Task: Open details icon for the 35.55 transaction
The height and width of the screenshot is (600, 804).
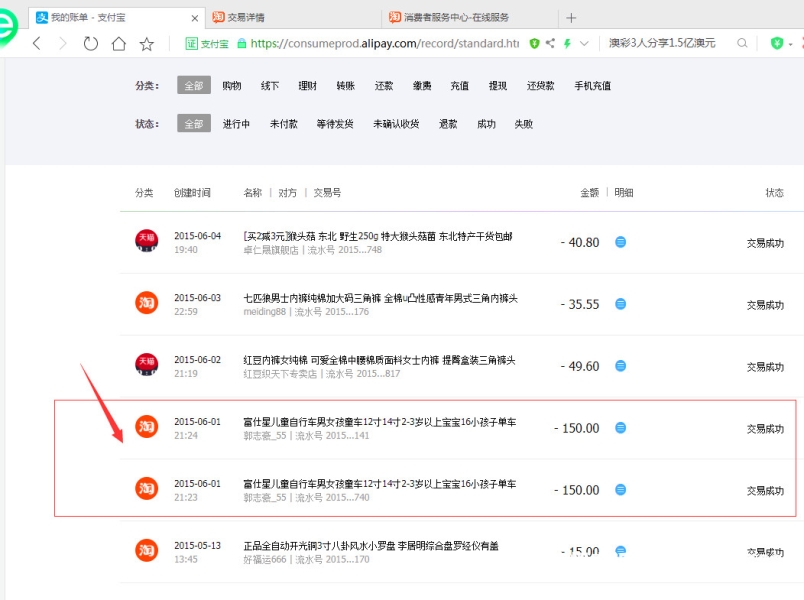Action: point(620,304)
